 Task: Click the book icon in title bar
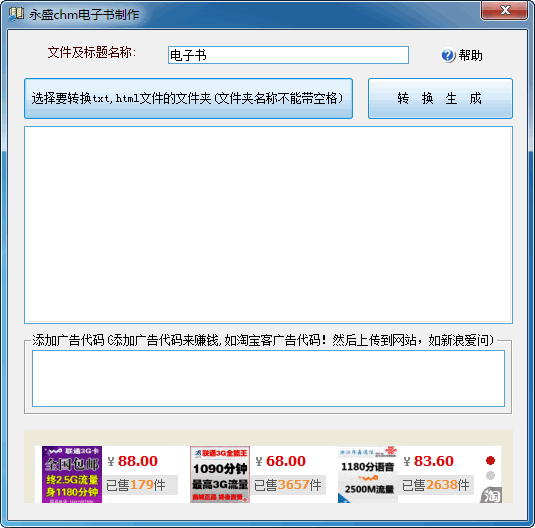point(16,14)
